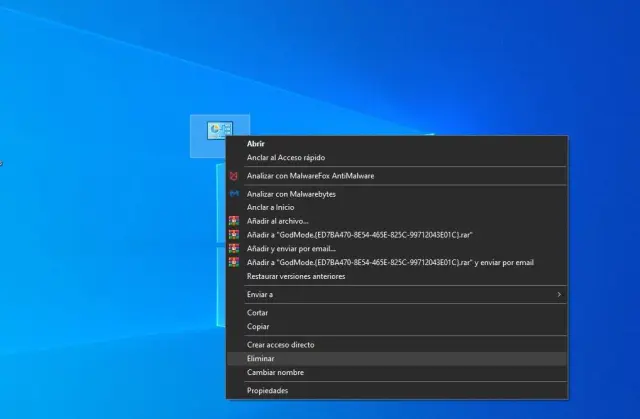640x419 pixels.
Task: Choose 'Añadir a GodMode .rar y enviar por email'
Action: [x=390, y=263]
